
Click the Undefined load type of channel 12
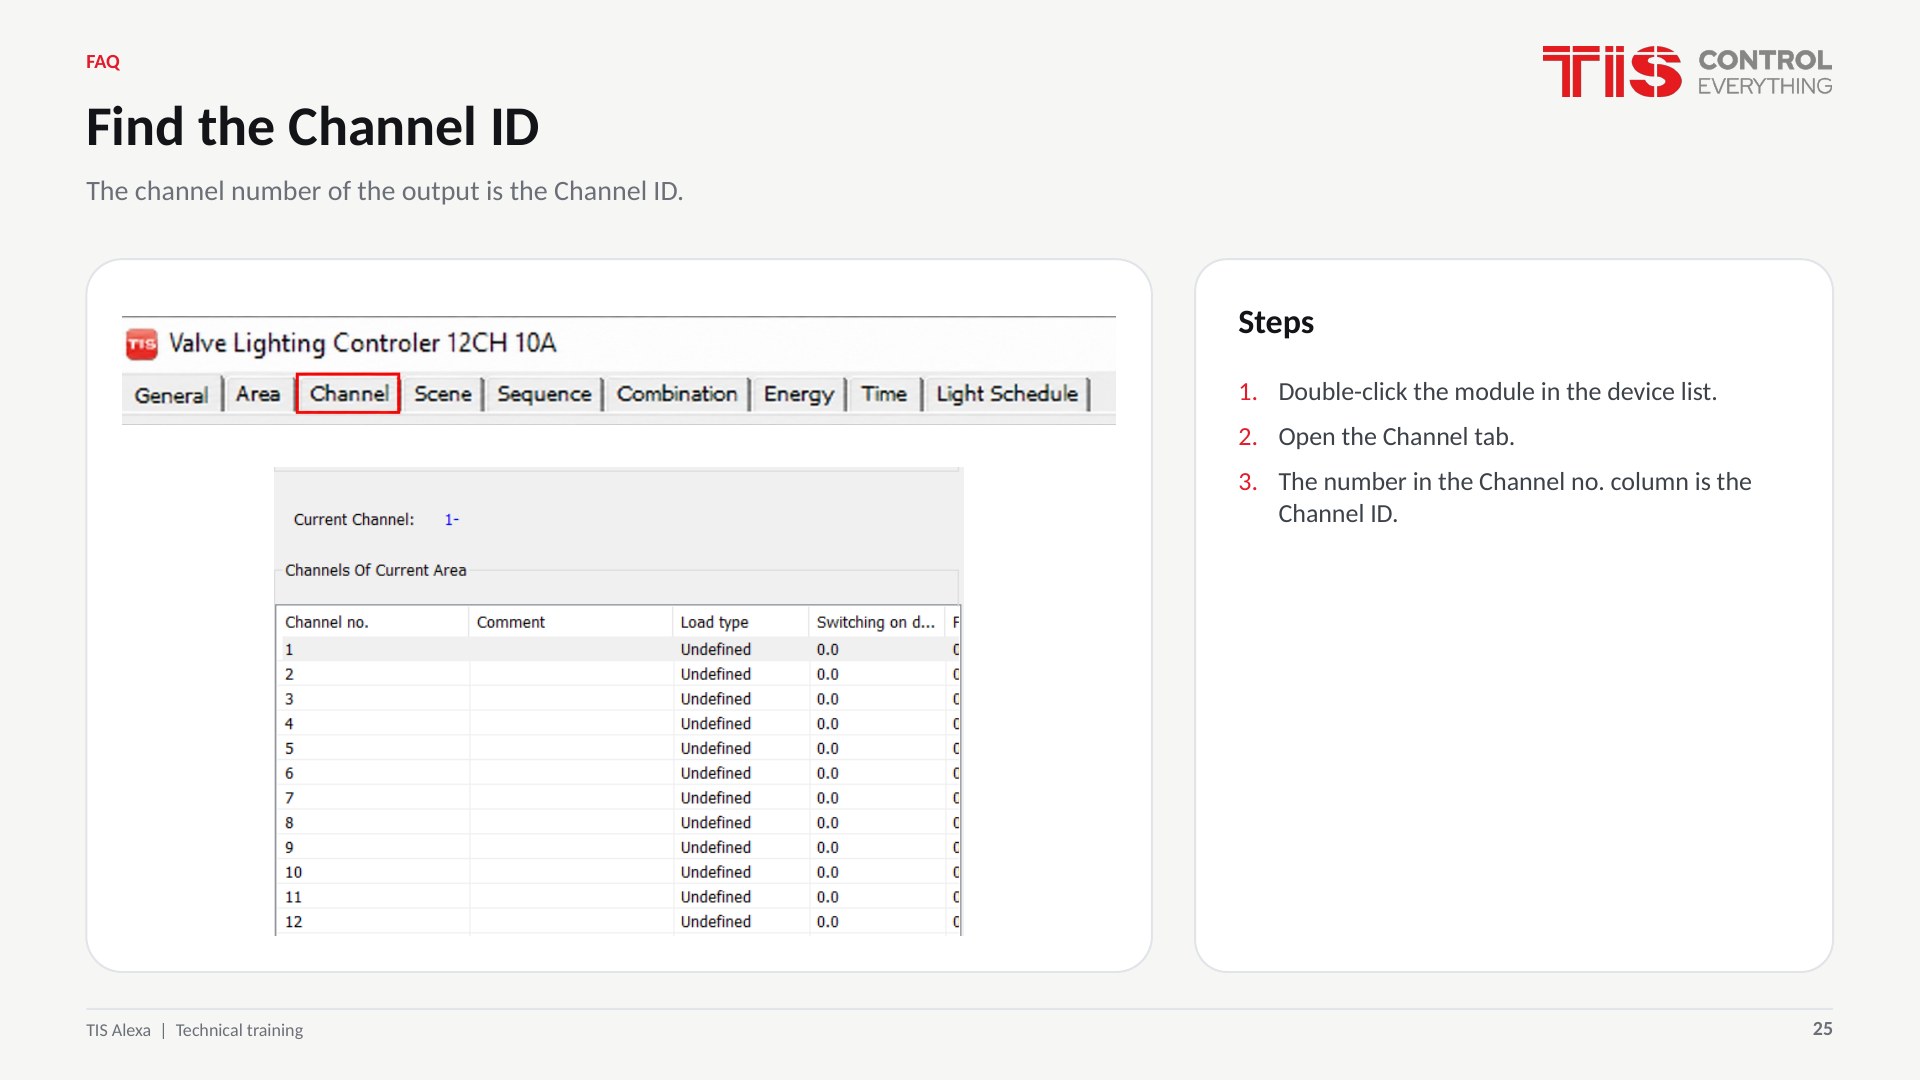click(716, 922)
